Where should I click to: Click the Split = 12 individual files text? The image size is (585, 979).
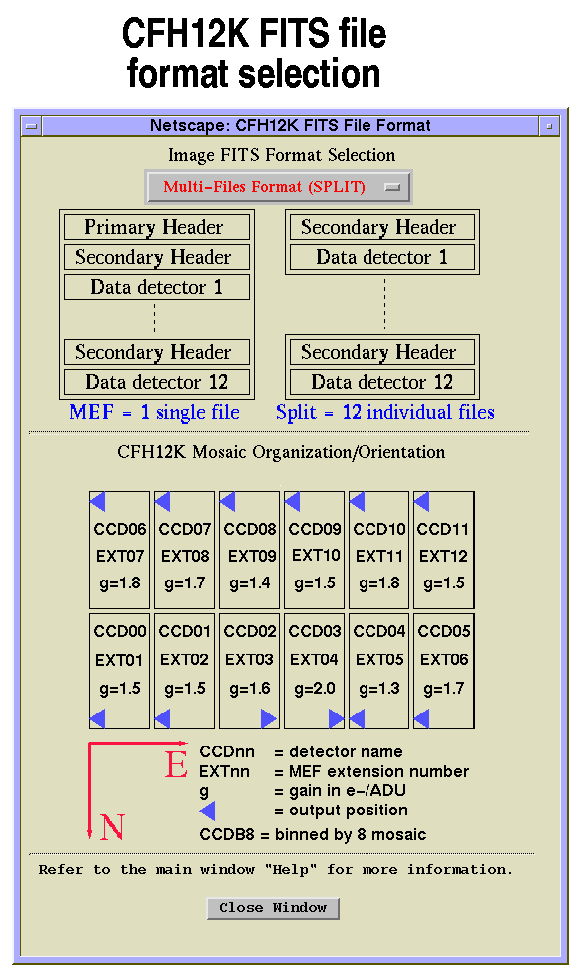pyautogui.click(x=385, y=412)
